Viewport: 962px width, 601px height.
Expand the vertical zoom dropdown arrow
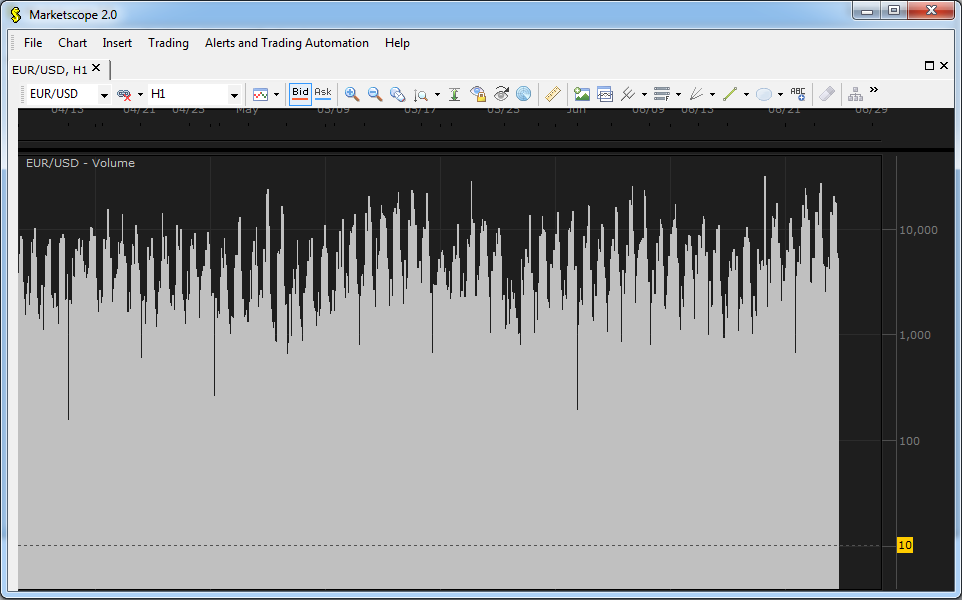coord(437,94)
